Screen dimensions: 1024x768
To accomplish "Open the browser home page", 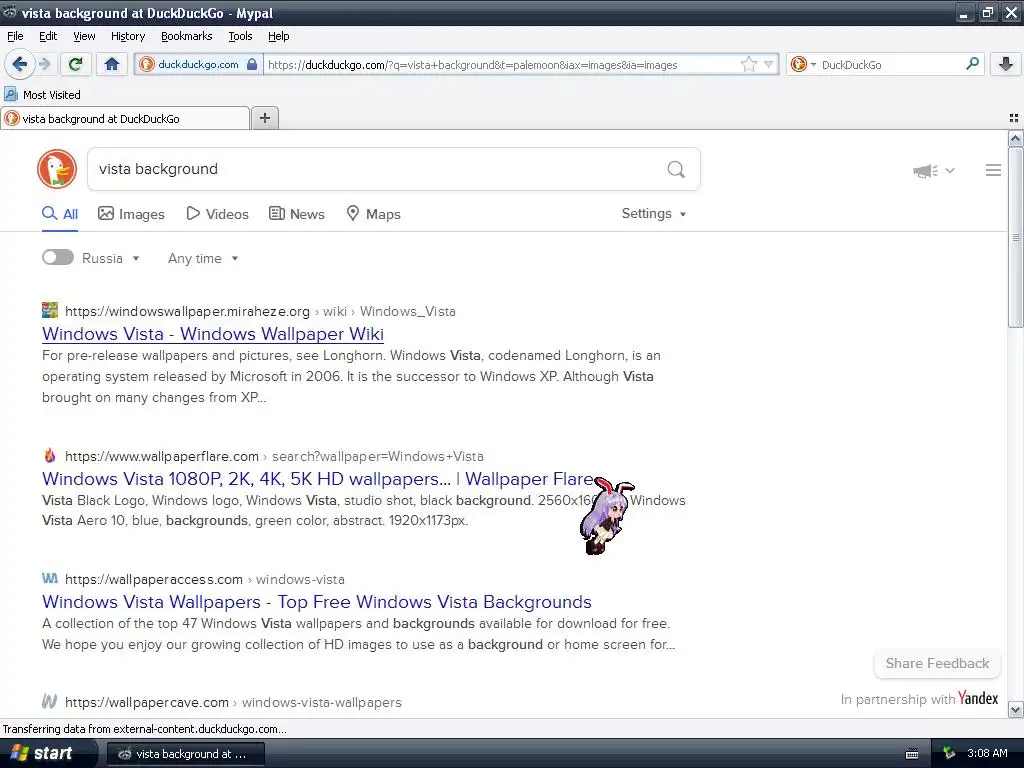I will coord(112,64).
